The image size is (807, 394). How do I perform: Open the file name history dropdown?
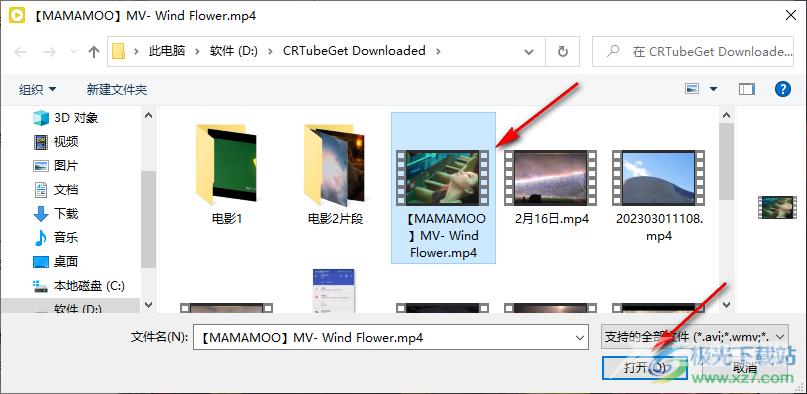pos(580,338)
